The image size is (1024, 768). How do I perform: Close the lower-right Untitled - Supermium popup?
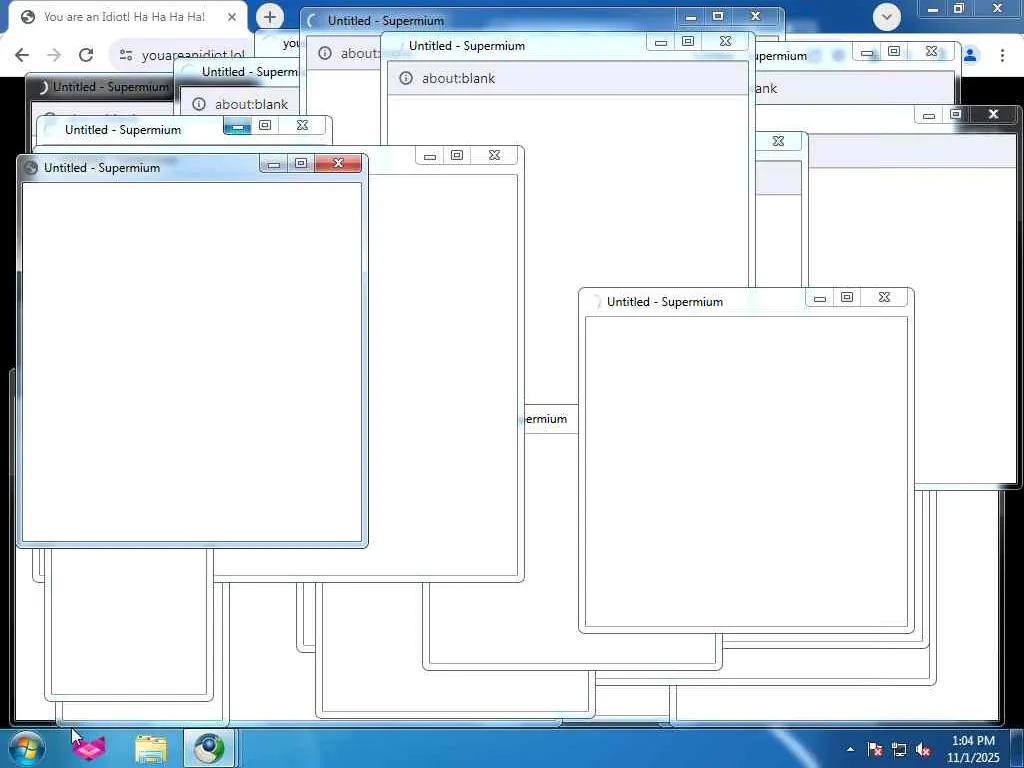(884, 297)
